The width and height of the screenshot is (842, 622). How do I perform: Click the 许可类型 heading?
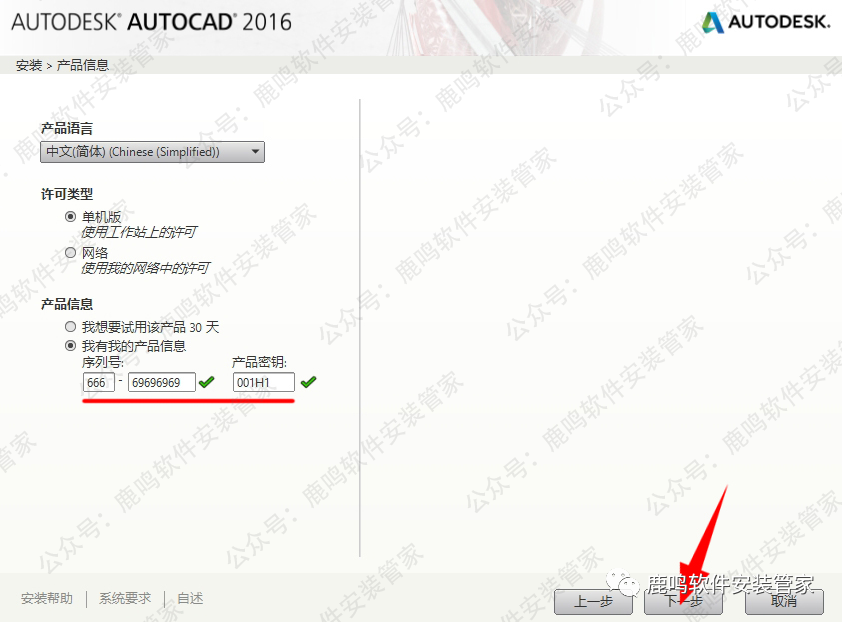[x=67, y=194]
